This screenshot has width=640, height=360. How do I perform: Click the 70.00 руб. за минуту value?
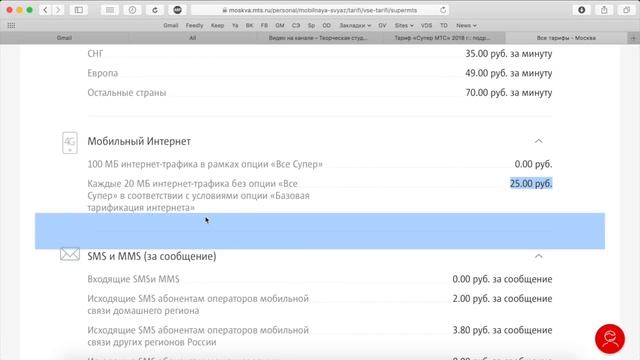(509, 93)
